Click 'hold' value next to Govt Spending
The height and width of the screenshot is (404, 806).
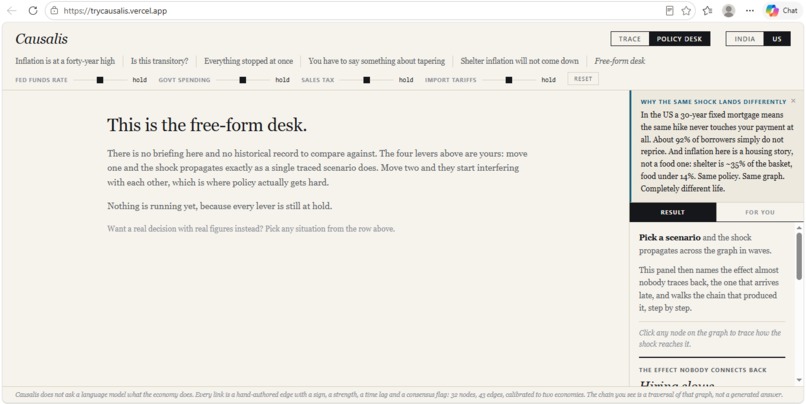(282, 80)
